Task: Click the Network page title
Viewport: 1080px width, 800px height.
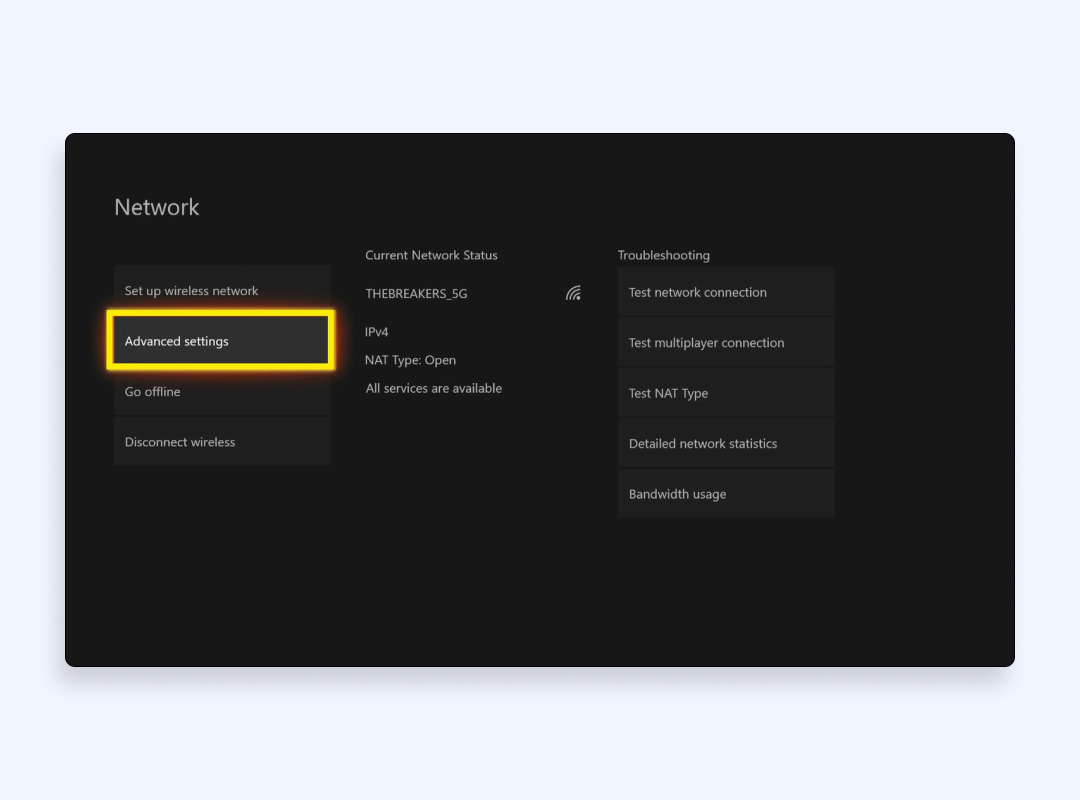Action: 157,207
